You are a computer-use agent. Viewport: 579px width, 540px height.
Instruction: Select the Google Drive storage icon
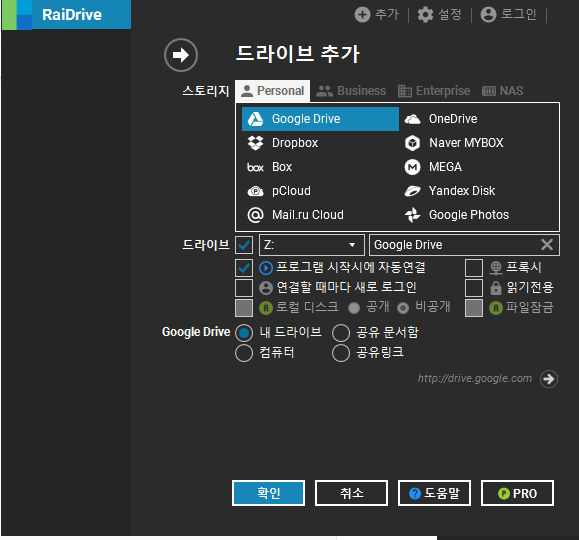point(255,119)
